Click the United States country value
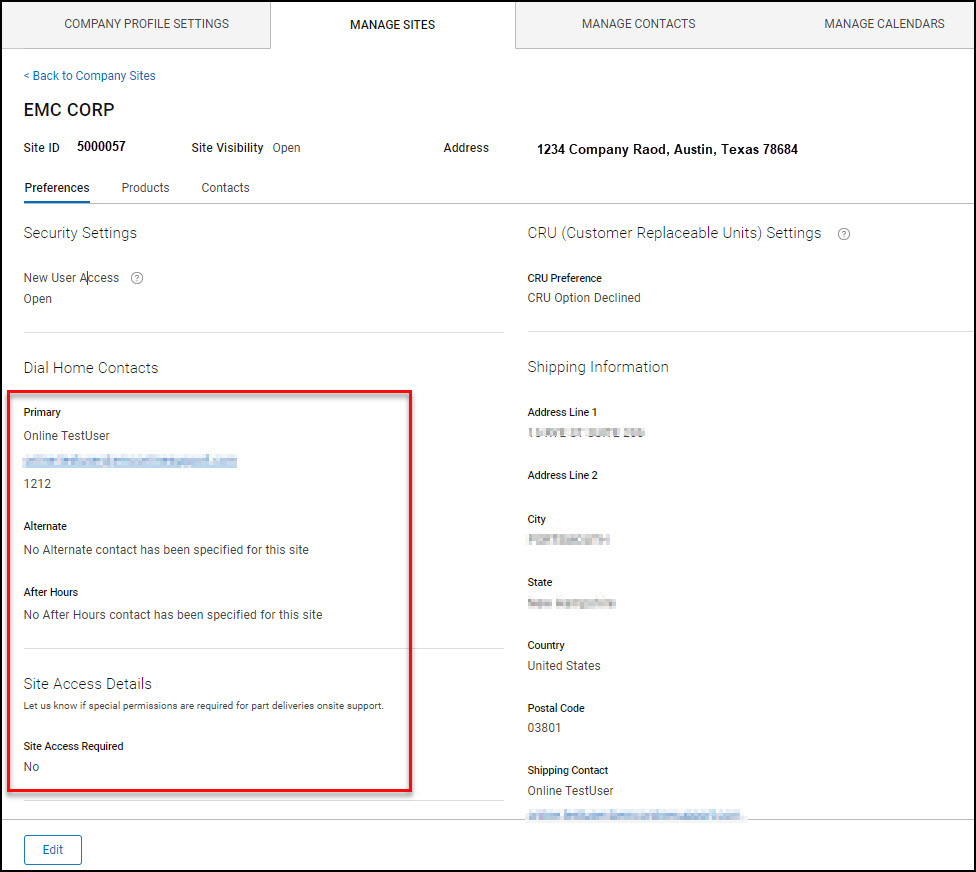The width and height of the screenshot is (976, 872). (x=564, y=666)
